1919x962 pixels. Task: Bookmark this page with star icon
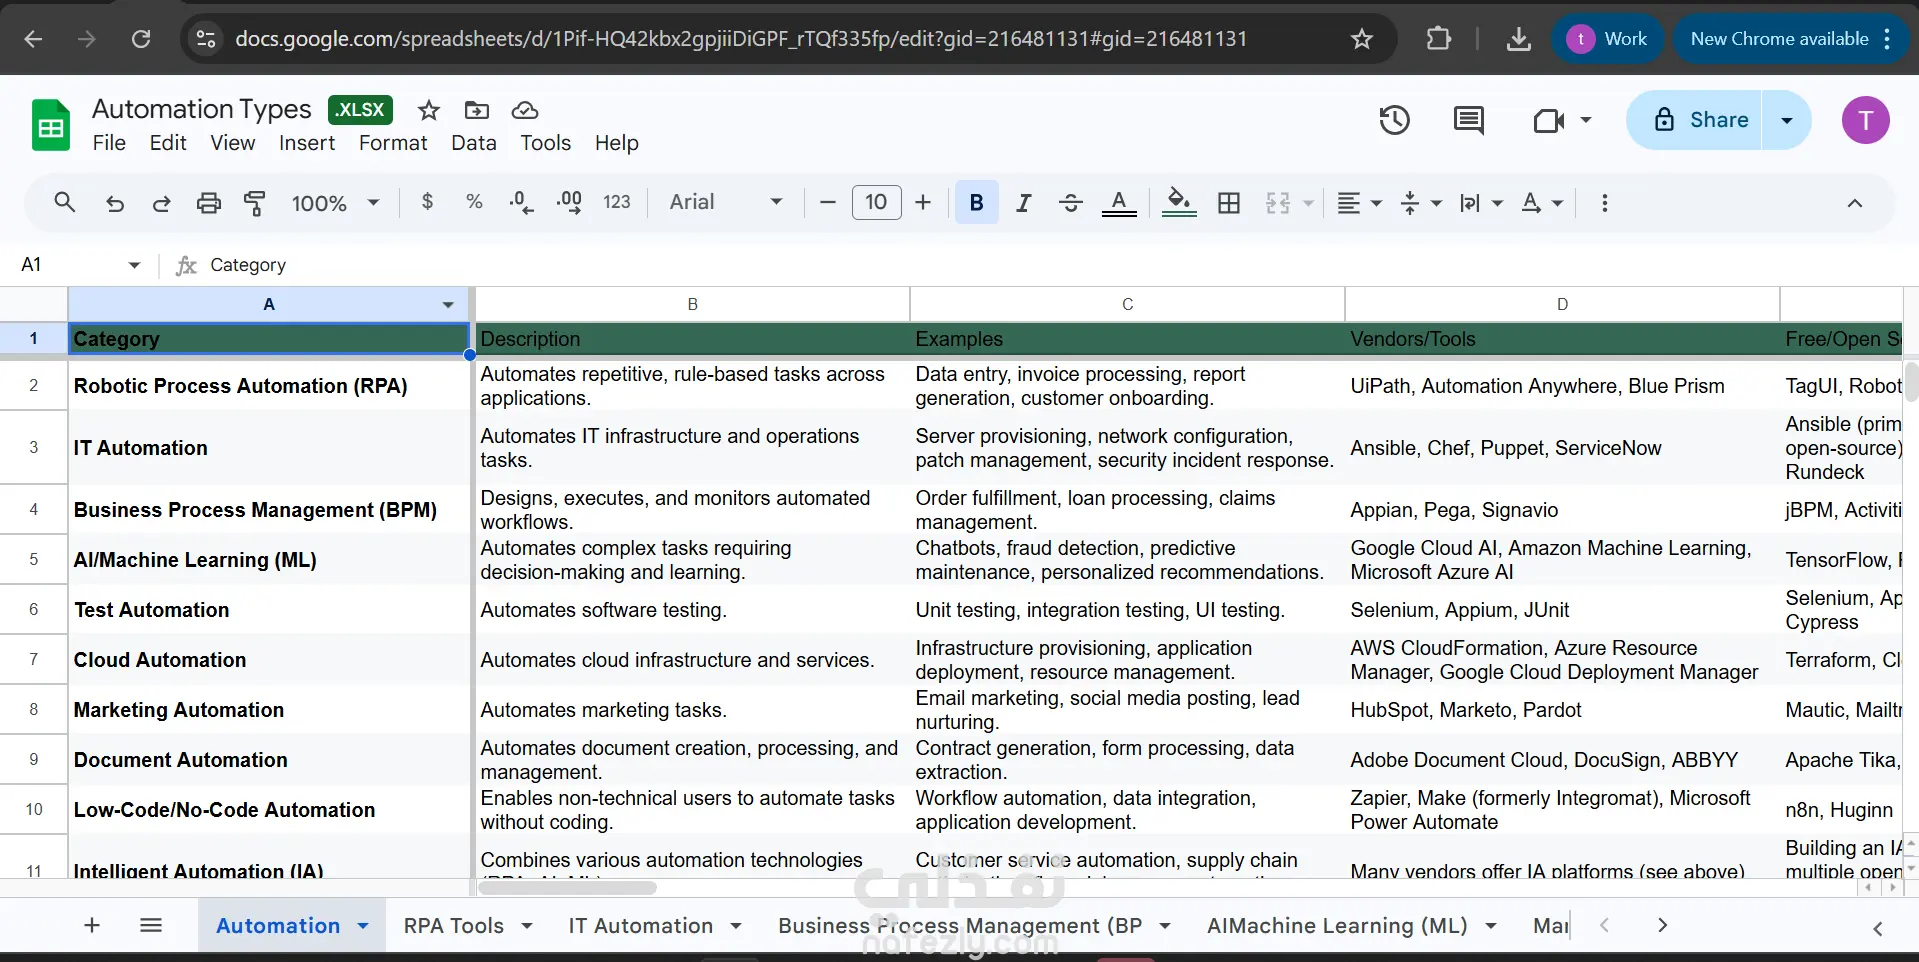point(1361,39)
